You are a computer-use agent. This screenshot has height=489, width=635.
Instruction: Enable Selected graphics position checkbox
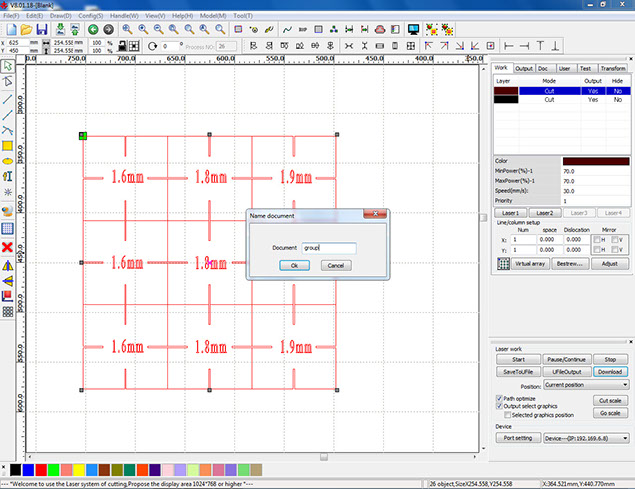(507, 415)
